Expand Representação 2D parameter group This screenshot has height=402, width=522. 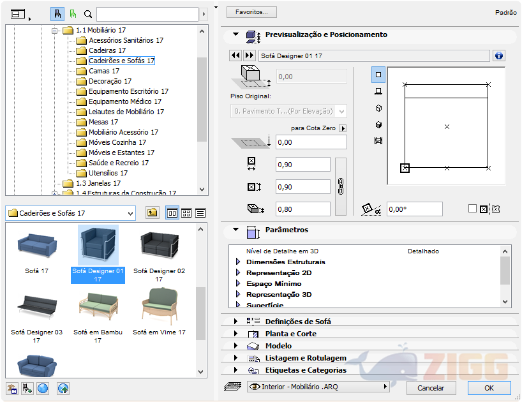click(238, 273)
